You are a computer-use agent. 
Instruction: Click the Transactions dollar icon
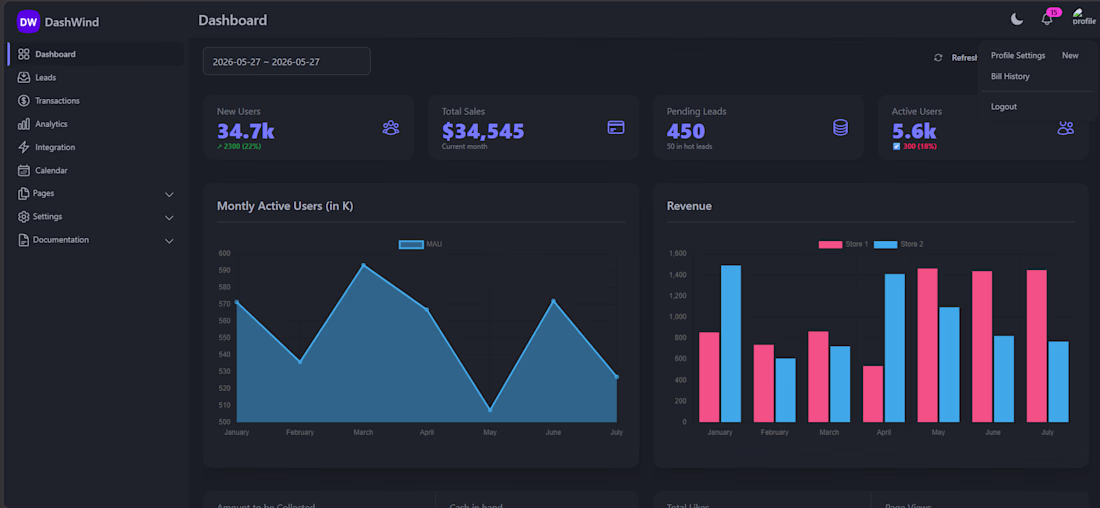24,100
